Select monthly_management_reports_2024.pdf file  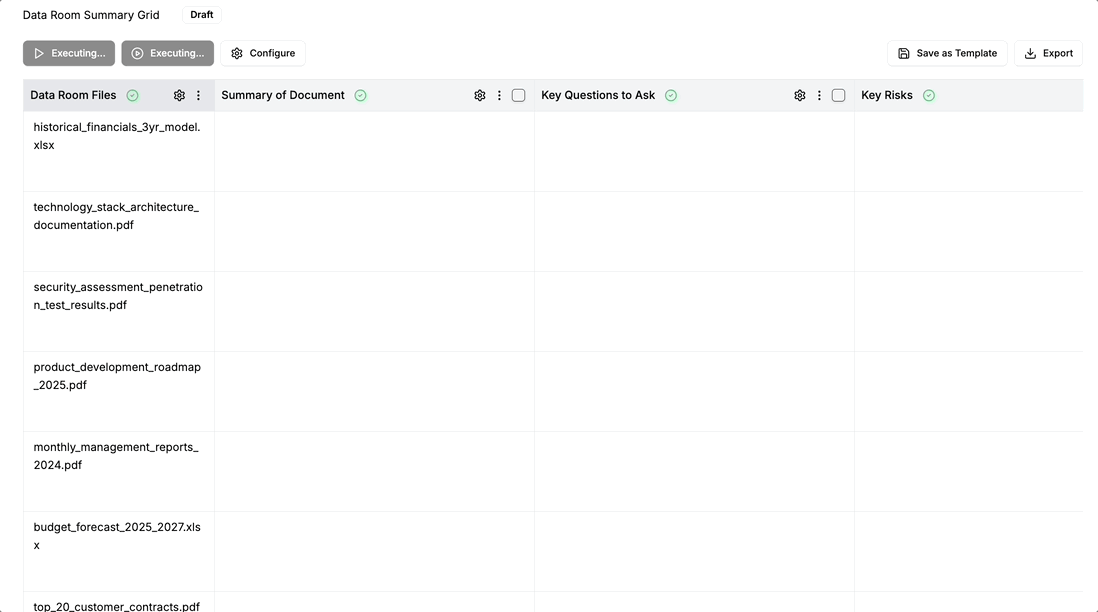[116, 455]
